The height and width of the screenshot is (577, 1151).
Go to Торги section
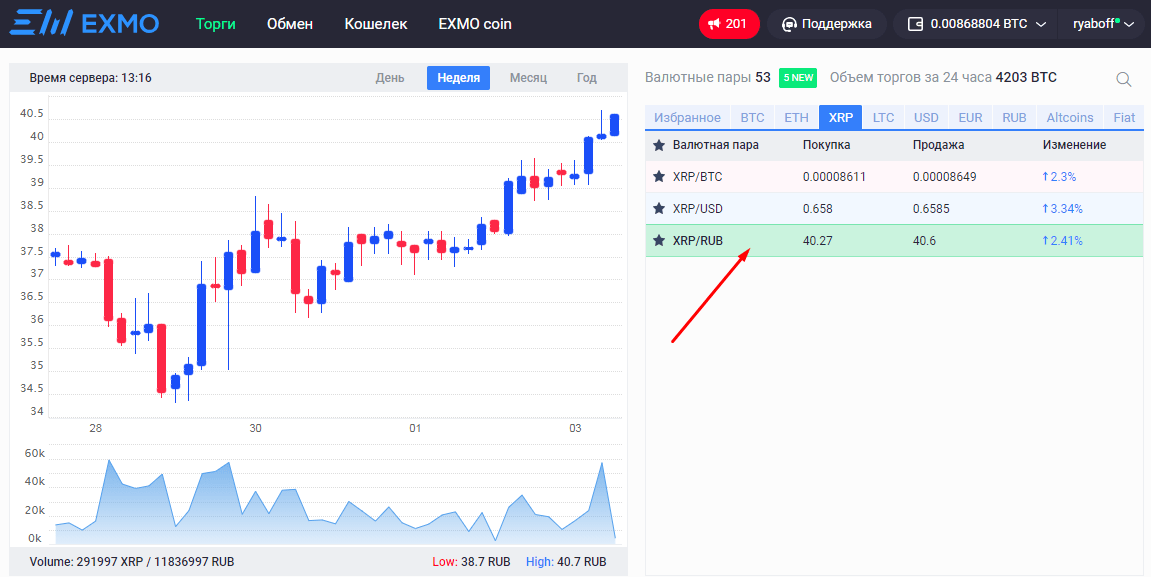(216, 24)
